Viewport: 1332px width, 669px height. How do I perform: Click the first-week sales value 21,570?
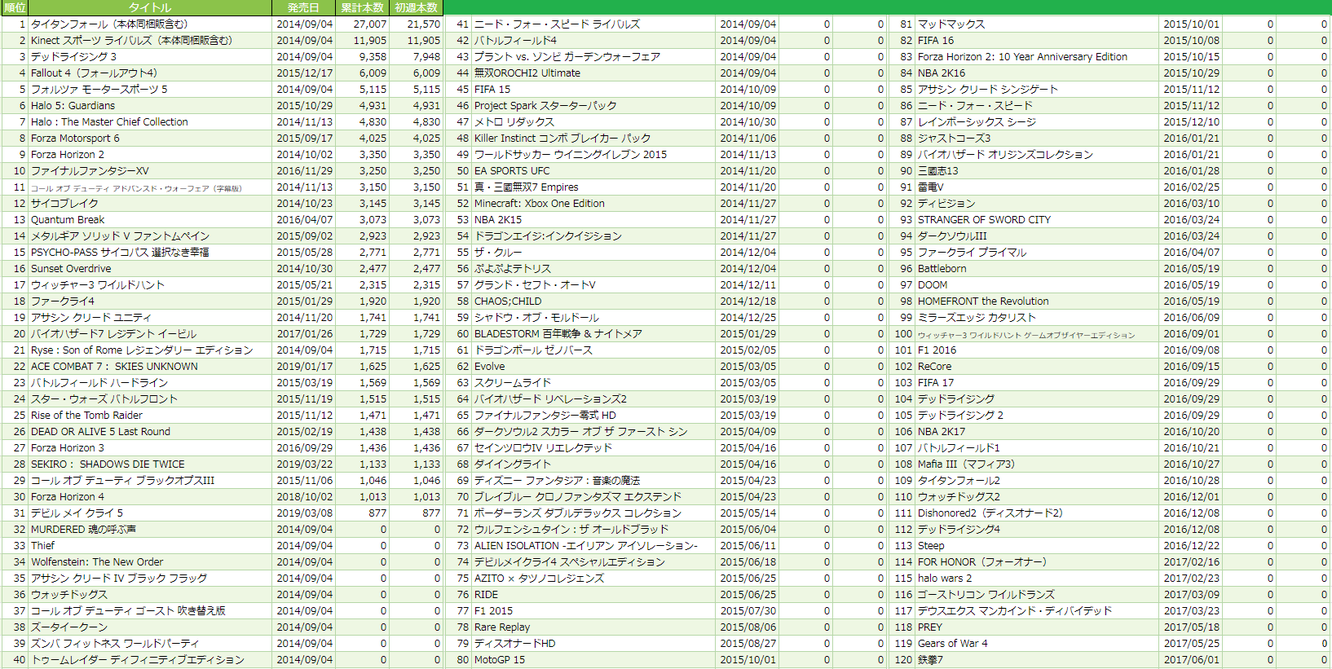point(423,24)
